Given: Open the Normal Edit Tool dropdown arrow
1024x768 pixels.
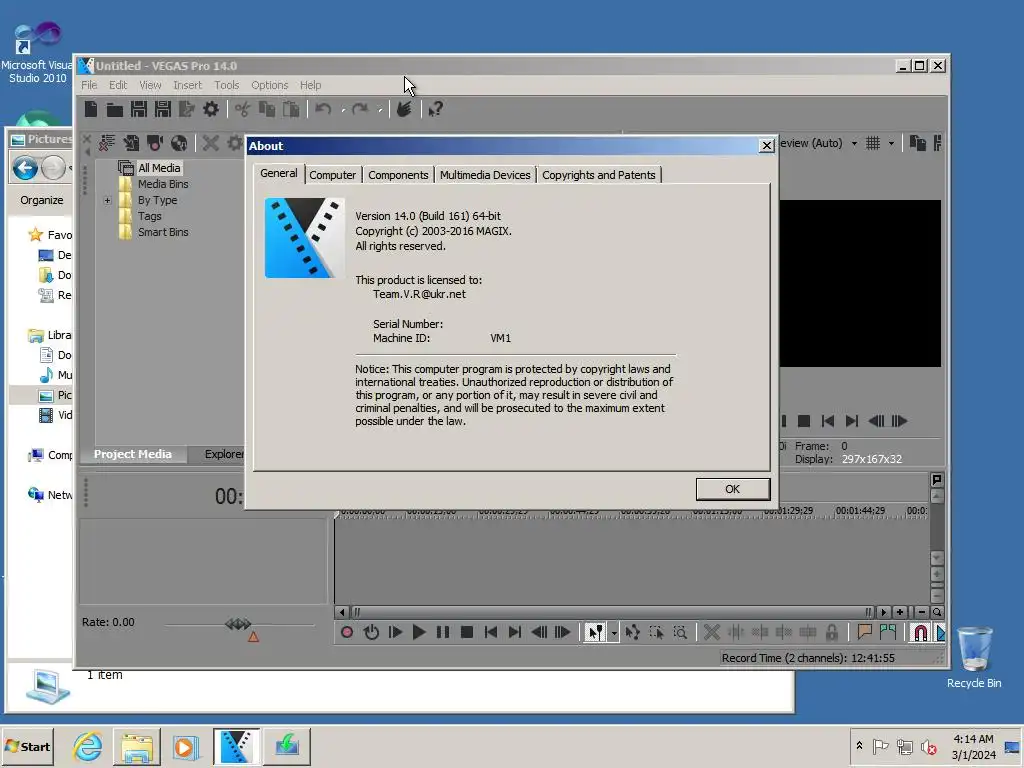Looking at the screenshot, I should pyautogui.click(x=614, y=633).
